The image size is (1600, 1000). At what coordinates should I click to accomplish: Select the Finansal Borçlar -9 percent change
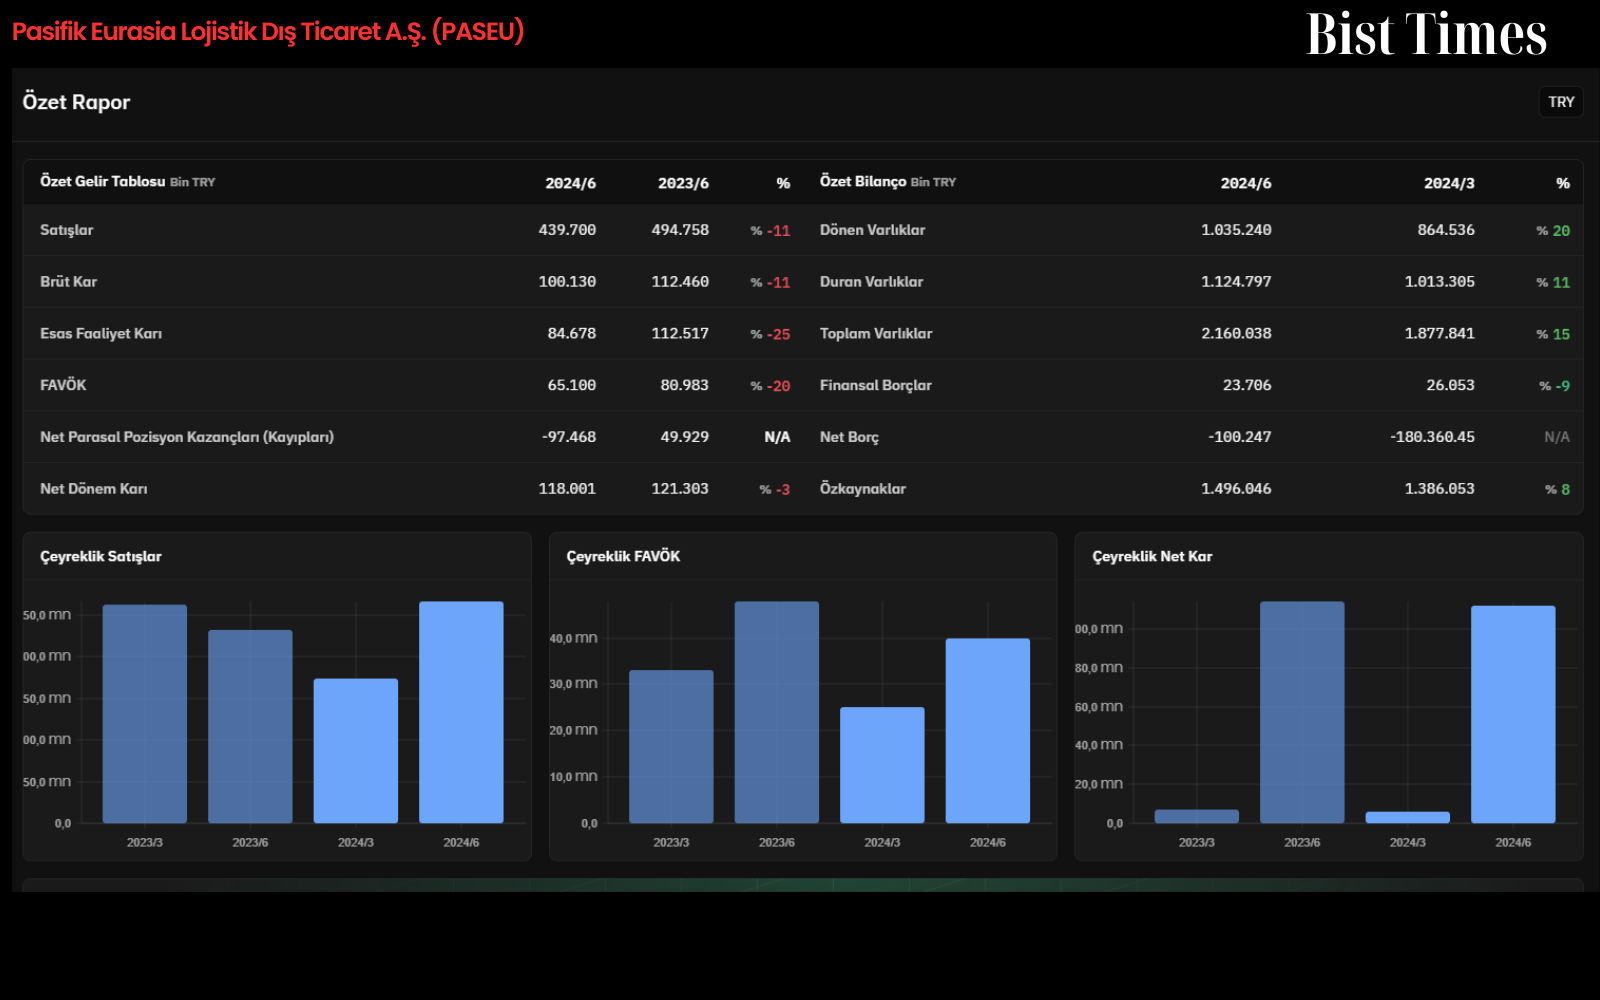[1554, 386]
